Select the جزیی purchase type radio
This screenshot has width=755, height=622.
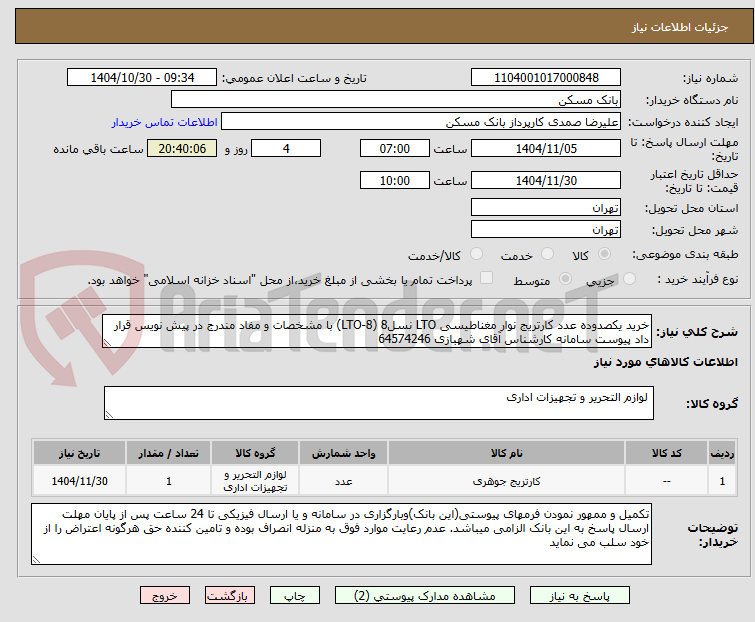[x=629, y=279]
